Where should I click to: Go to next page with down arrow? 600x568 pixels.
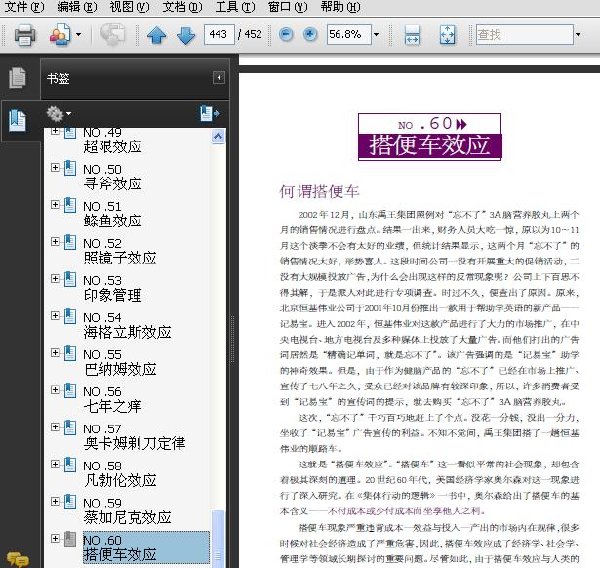tap(186, 35)
